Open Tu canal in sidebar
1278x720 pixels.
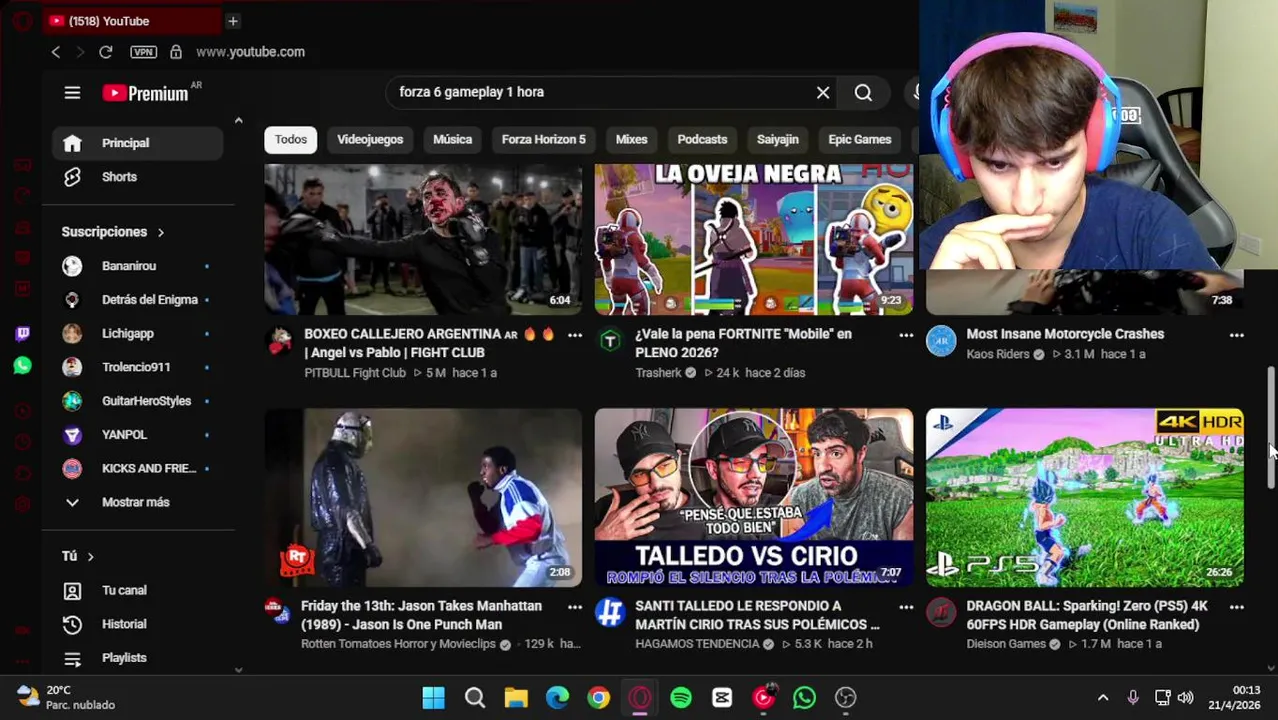(x=138, y=590)
